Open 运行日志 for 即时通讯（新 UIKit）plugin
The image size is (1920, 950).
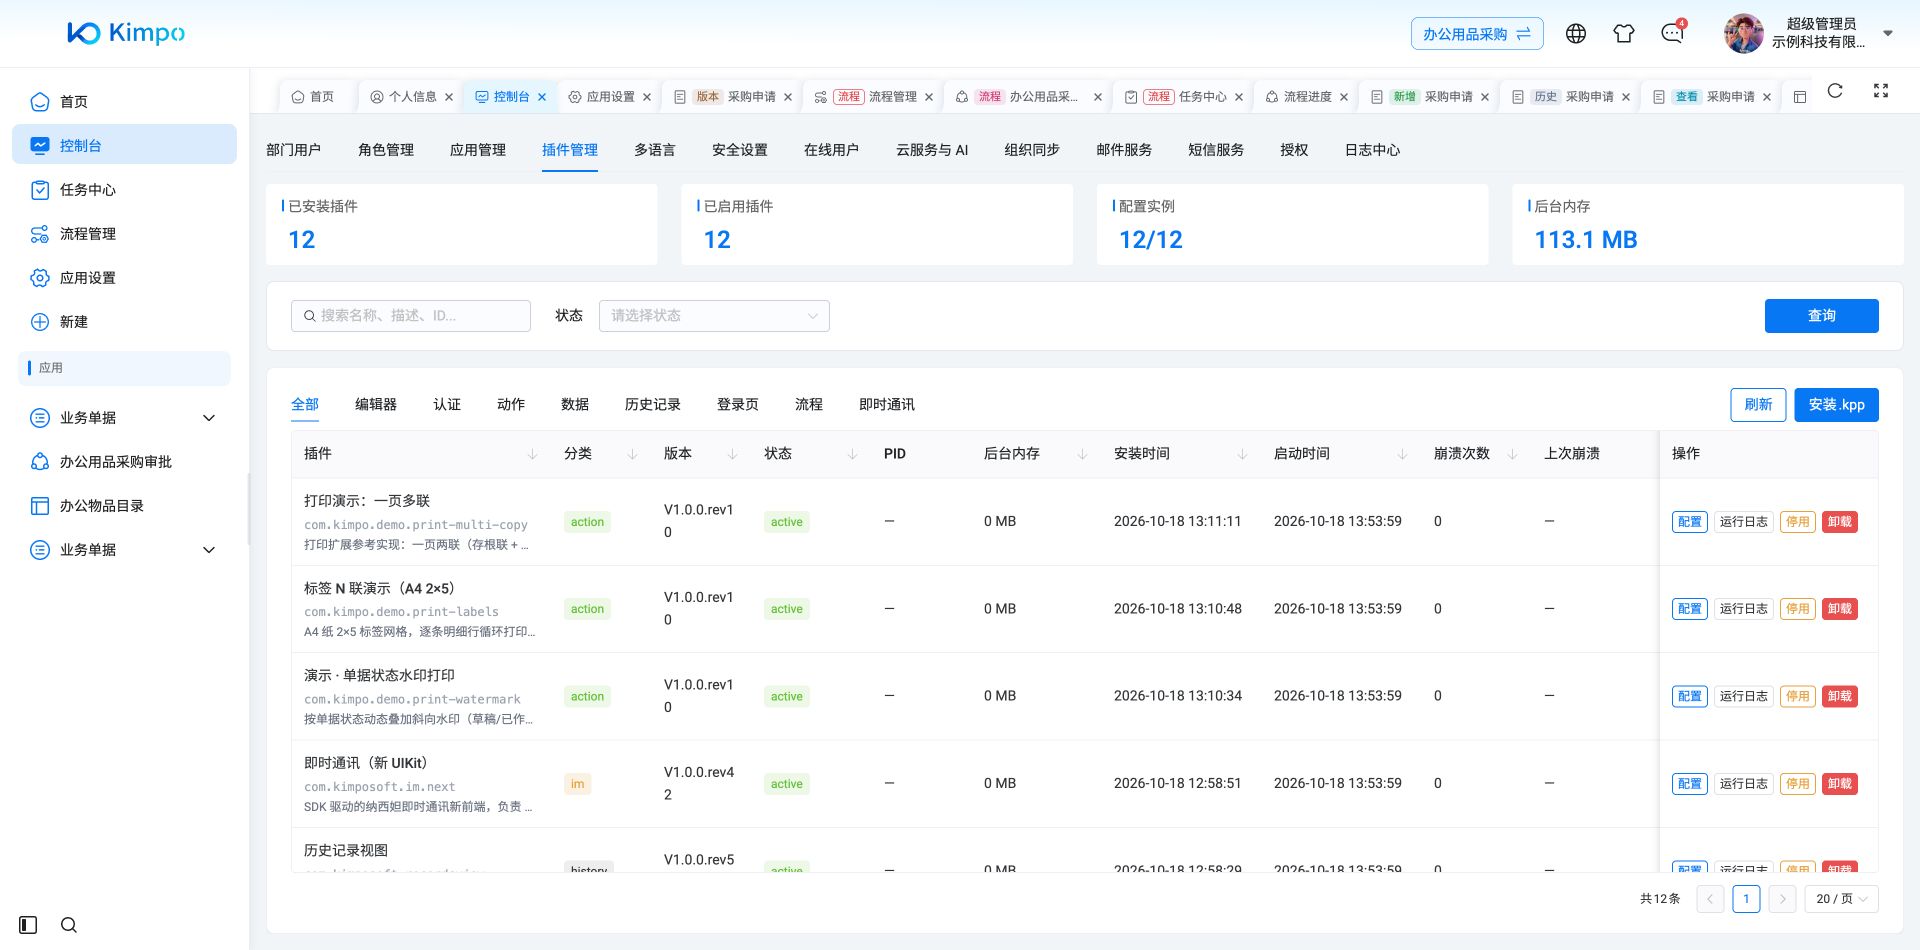click(1744, 784)
